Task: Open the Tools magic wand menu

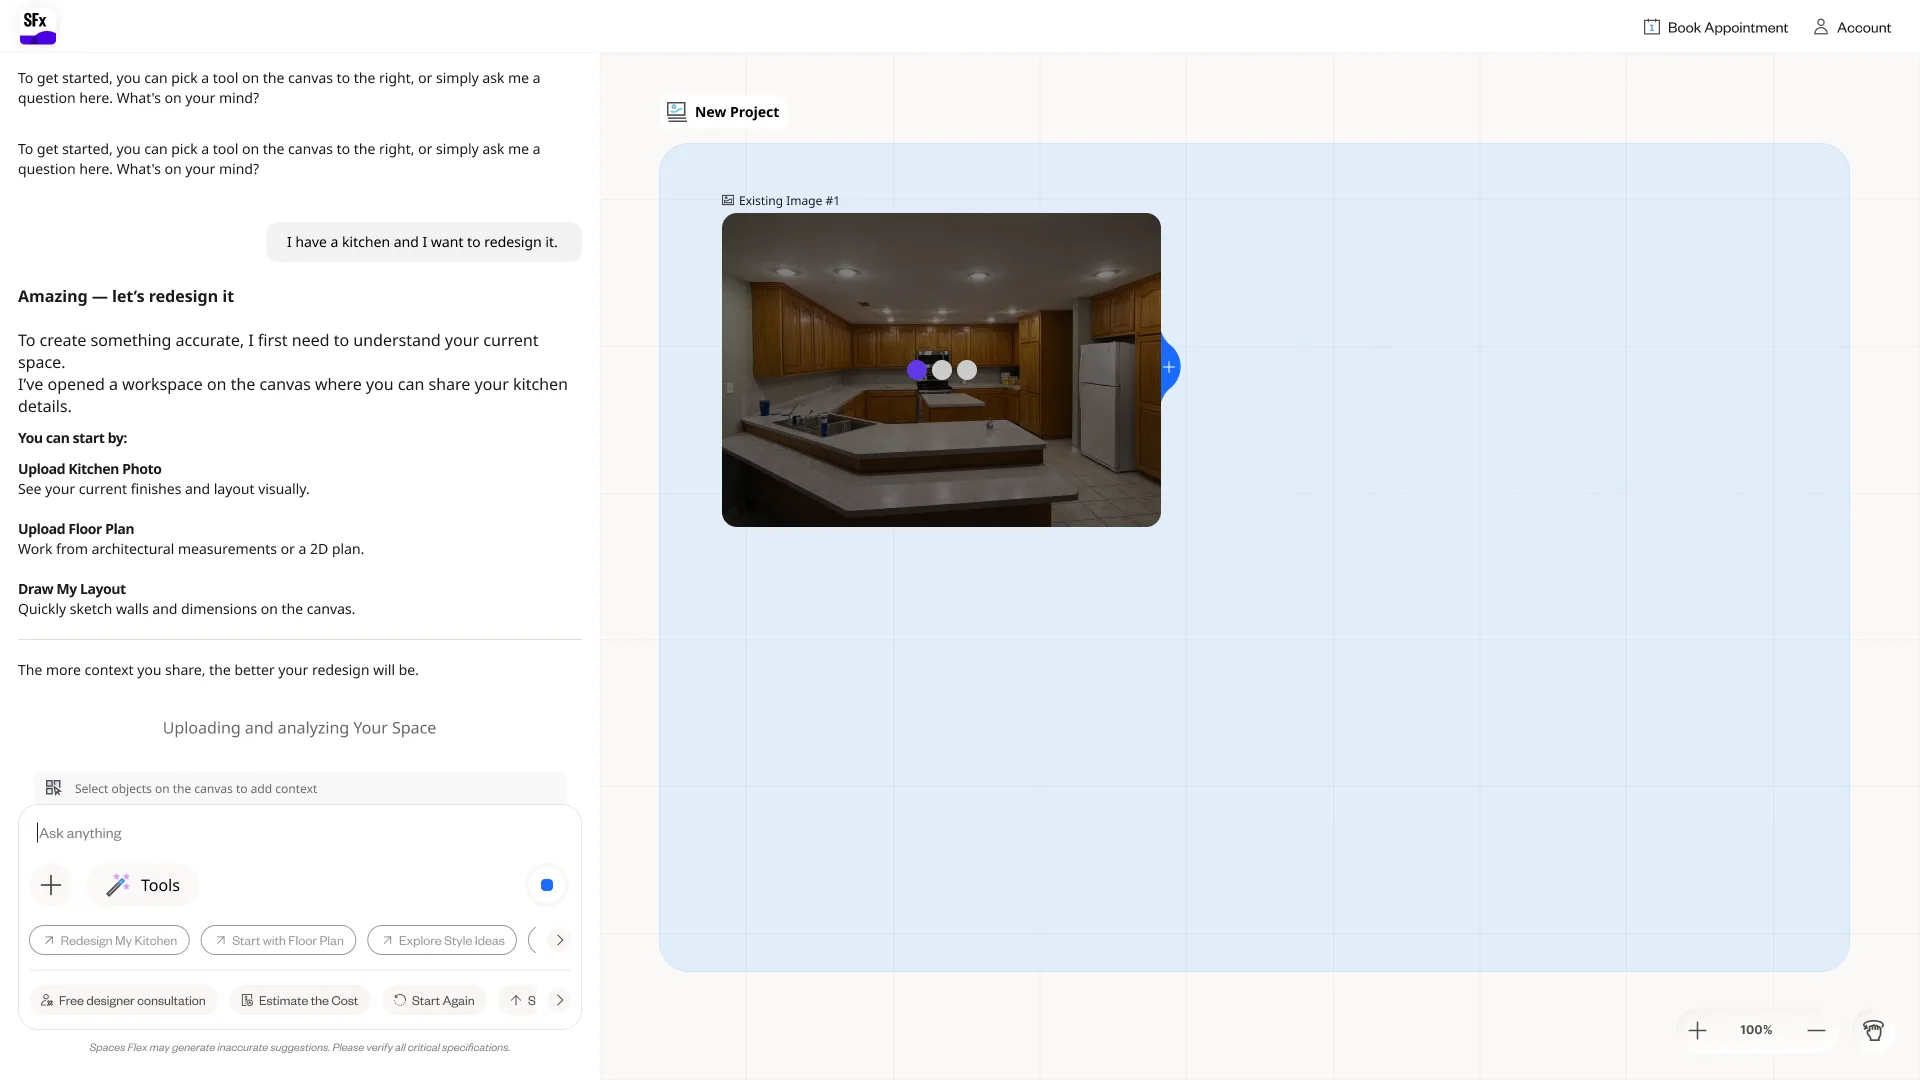Action: (143, 885)
